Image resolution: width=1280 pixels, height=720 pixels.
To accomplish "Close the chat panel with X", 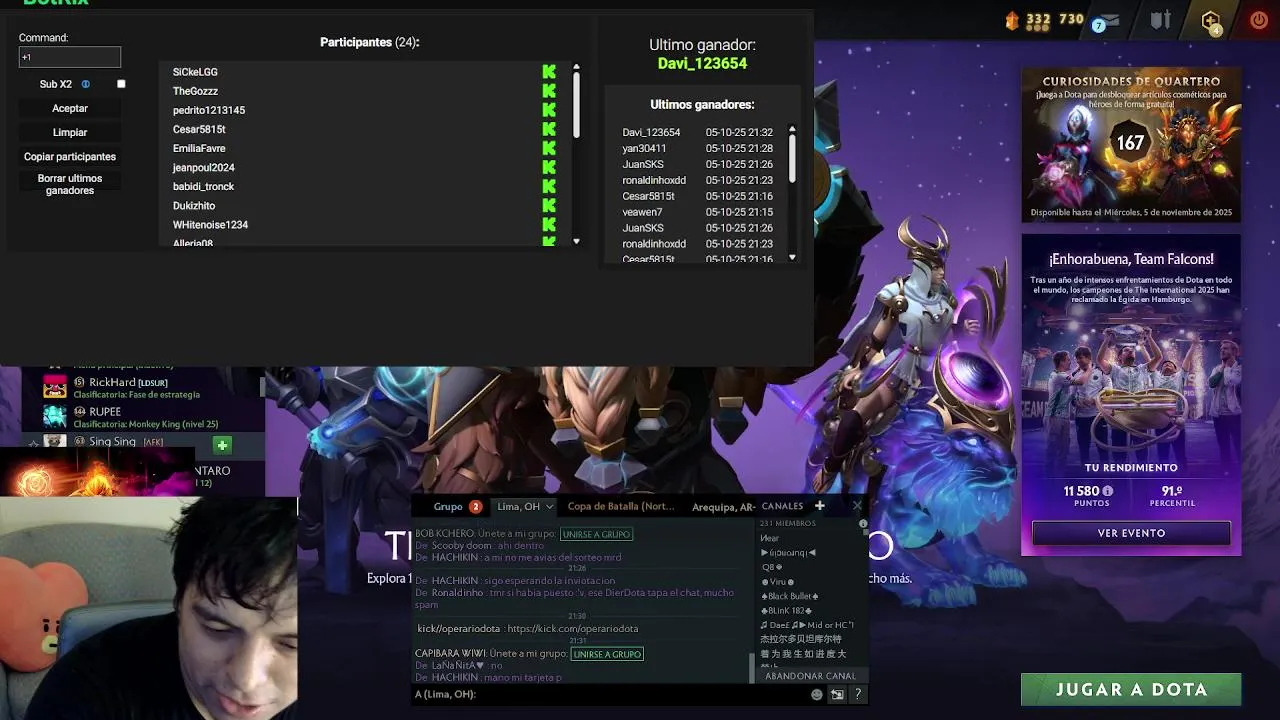I will pyautogui.click(x=857, y=506).
